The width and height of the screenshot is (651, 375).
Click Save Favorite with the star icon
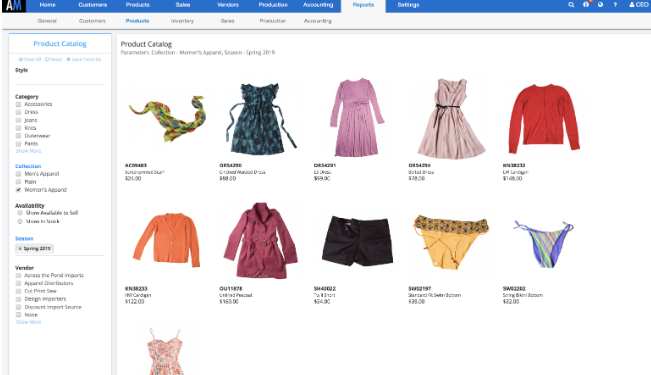coord(83,59)
